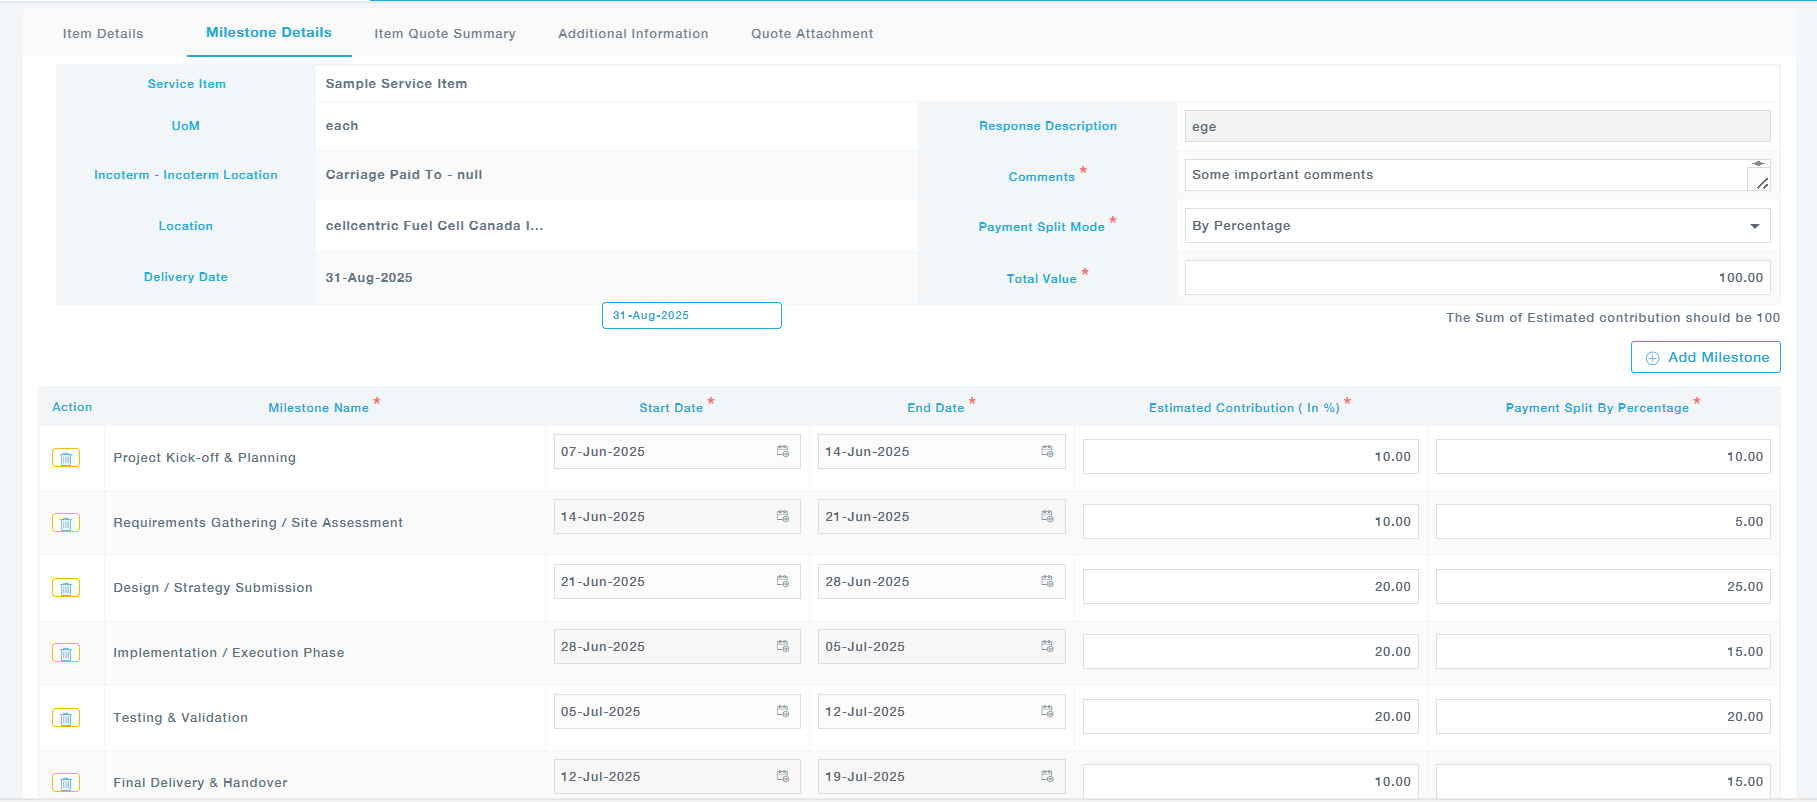Screen dimensions: 1817x802
Task: Expand the Payment Split Mode dropdown
Action: 1476,226
